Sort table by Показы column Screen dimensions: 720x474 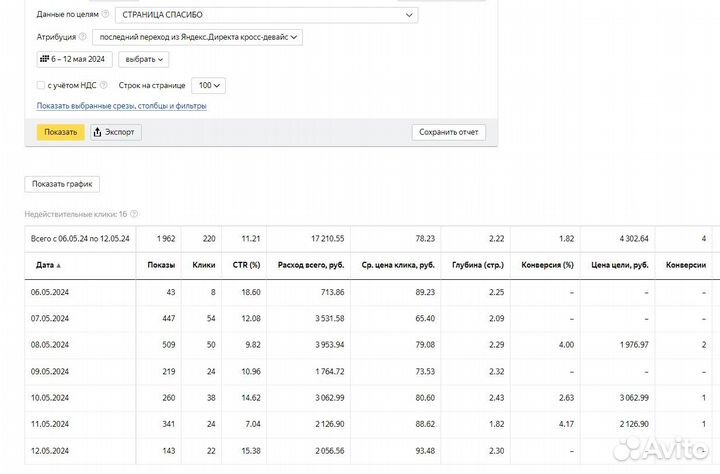click(161, 265)
